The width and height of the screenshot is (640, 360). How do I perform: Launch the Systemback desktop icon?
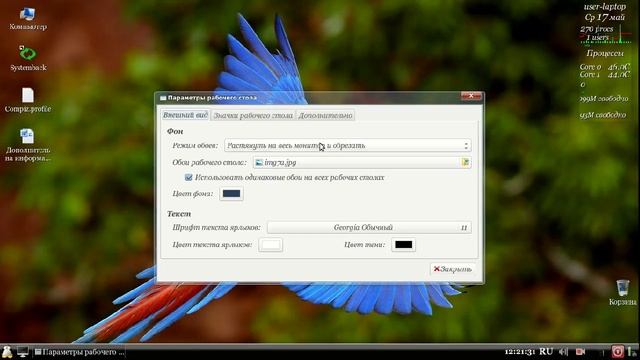28,58
